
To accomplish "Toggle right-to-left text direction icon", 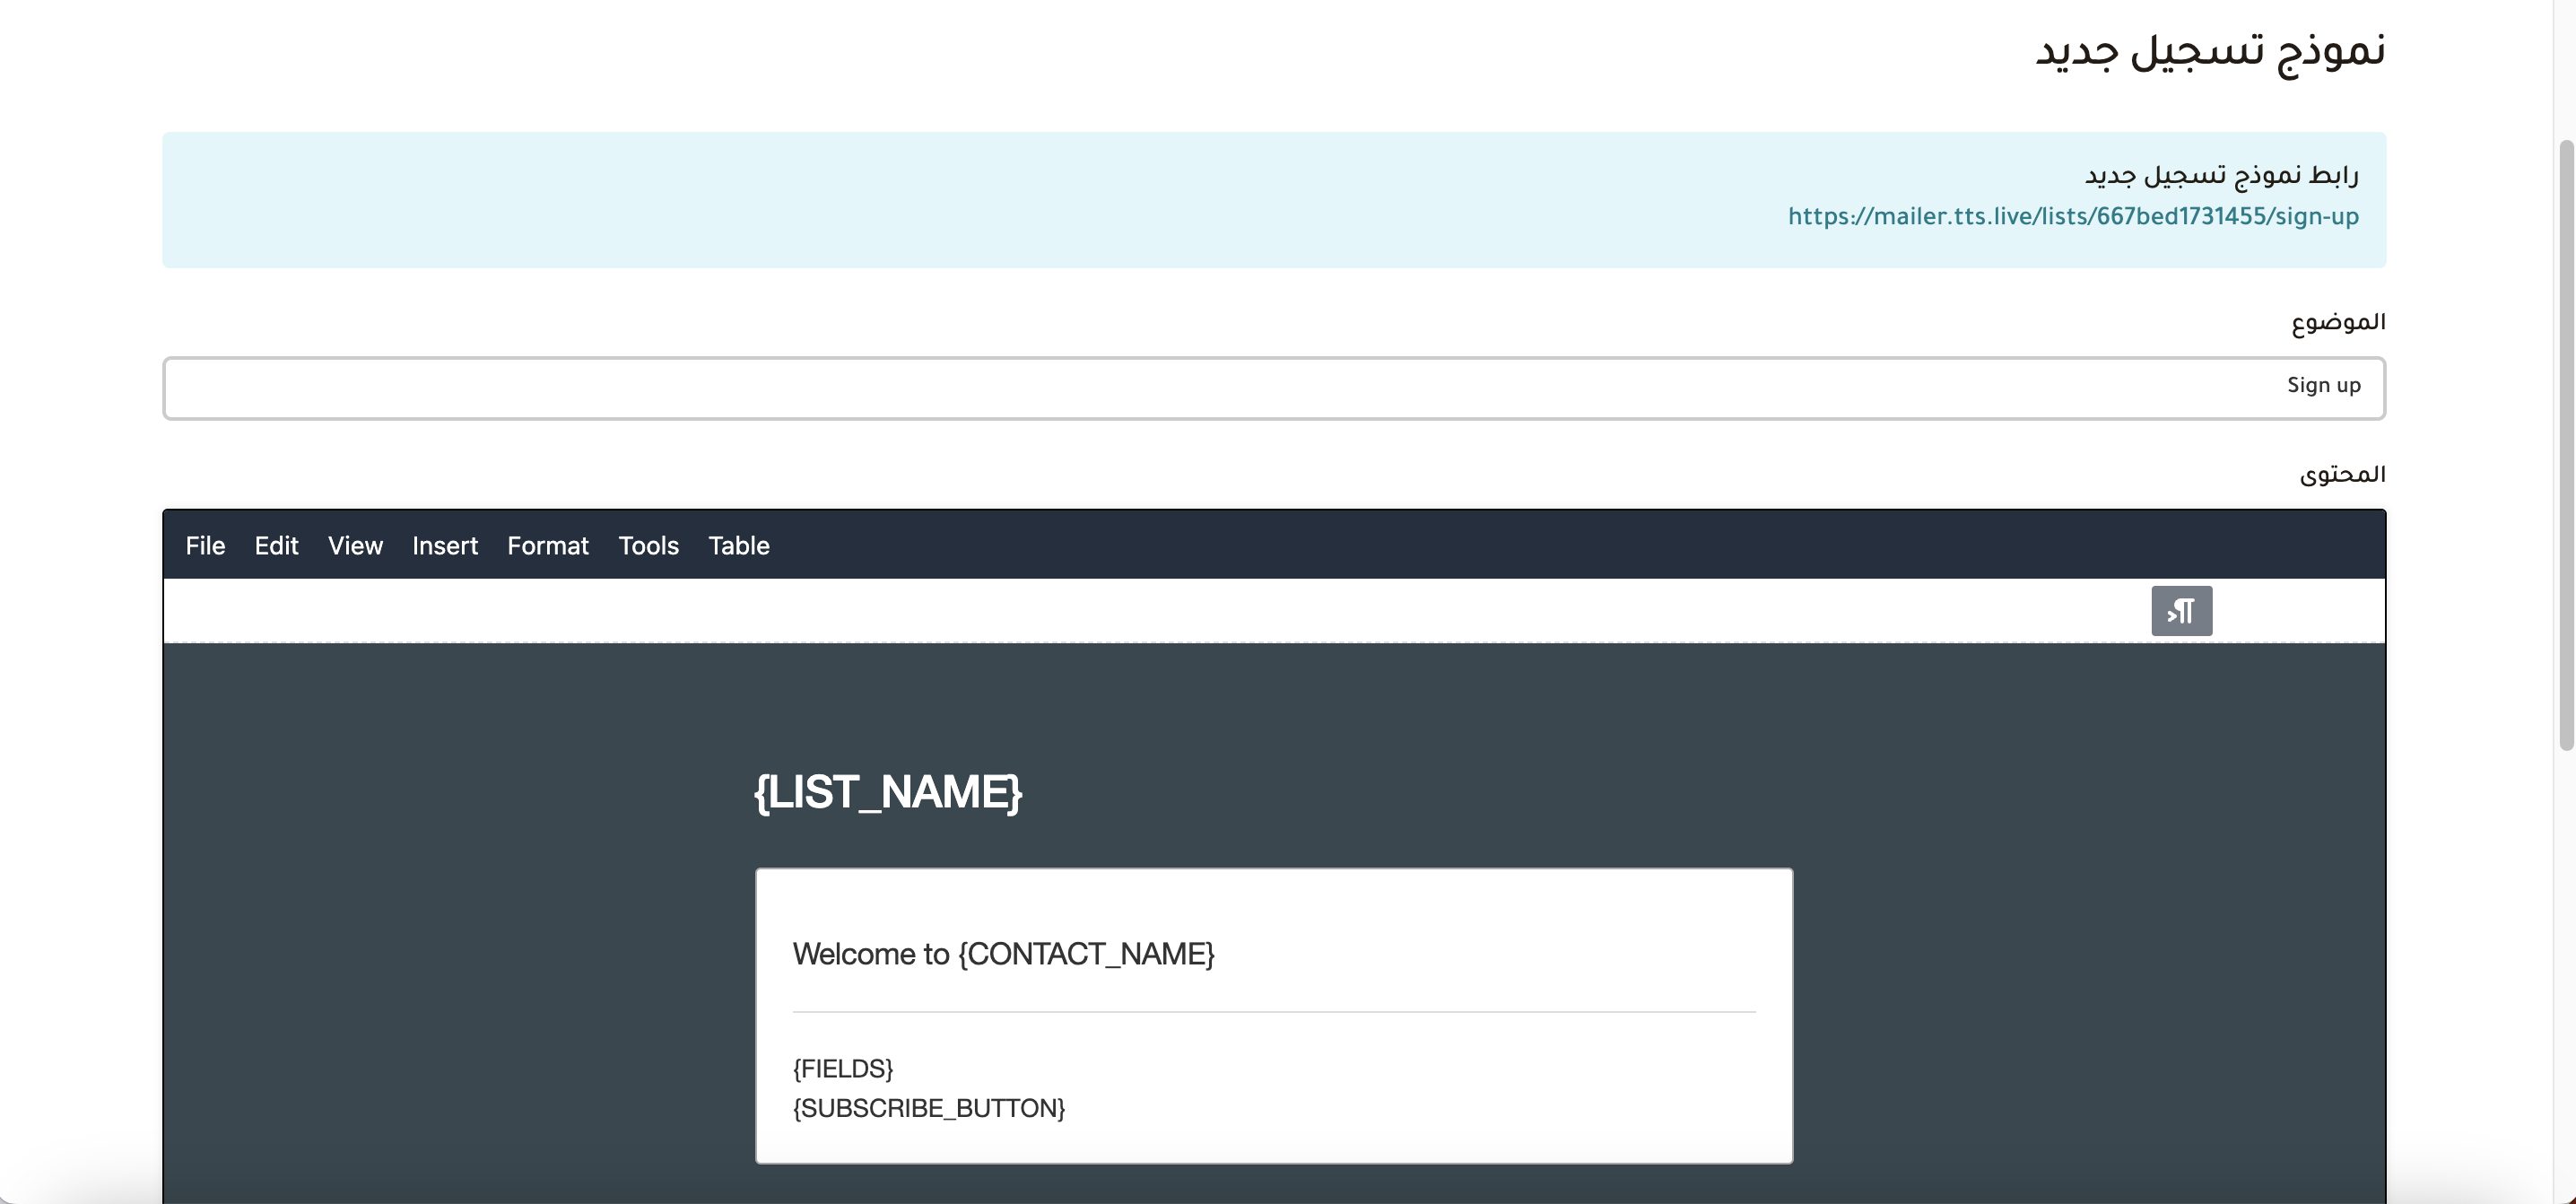I will click(2181, 611).
